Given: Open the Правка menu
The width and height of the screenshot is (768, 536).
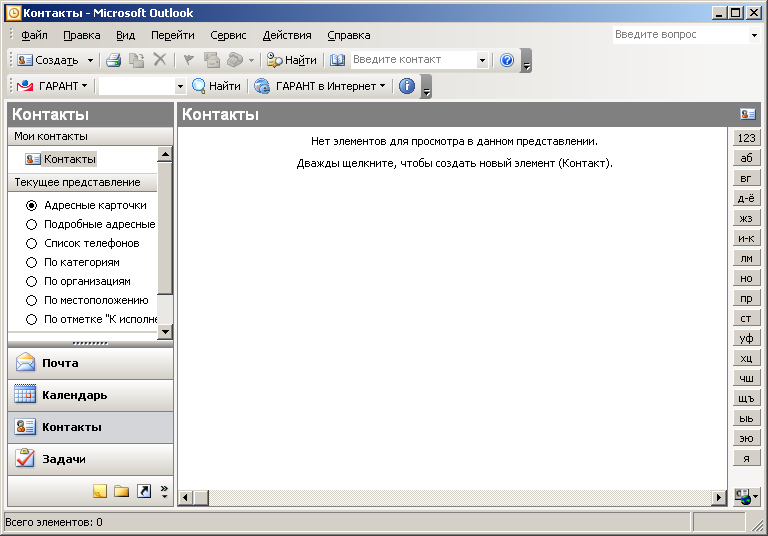Looking at the screenshot, I should point(82,35).
